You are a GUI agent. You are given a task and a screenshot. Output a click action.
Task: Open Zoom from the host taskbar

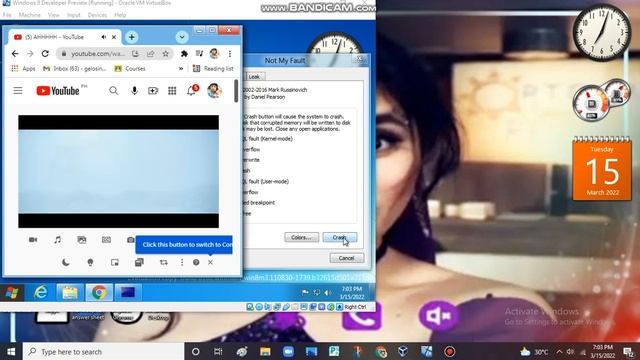288,351
